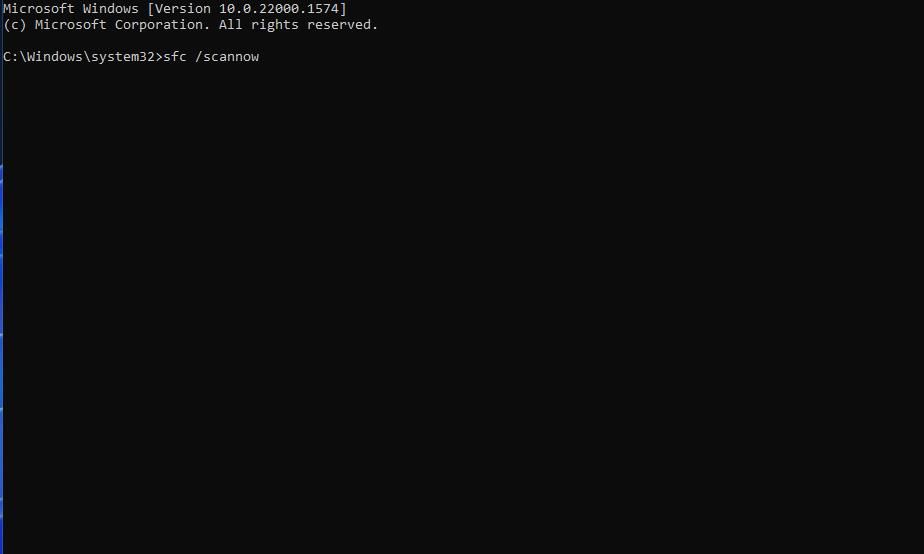
Task: Click the word All in the copyright line
Action: point(230,25)
